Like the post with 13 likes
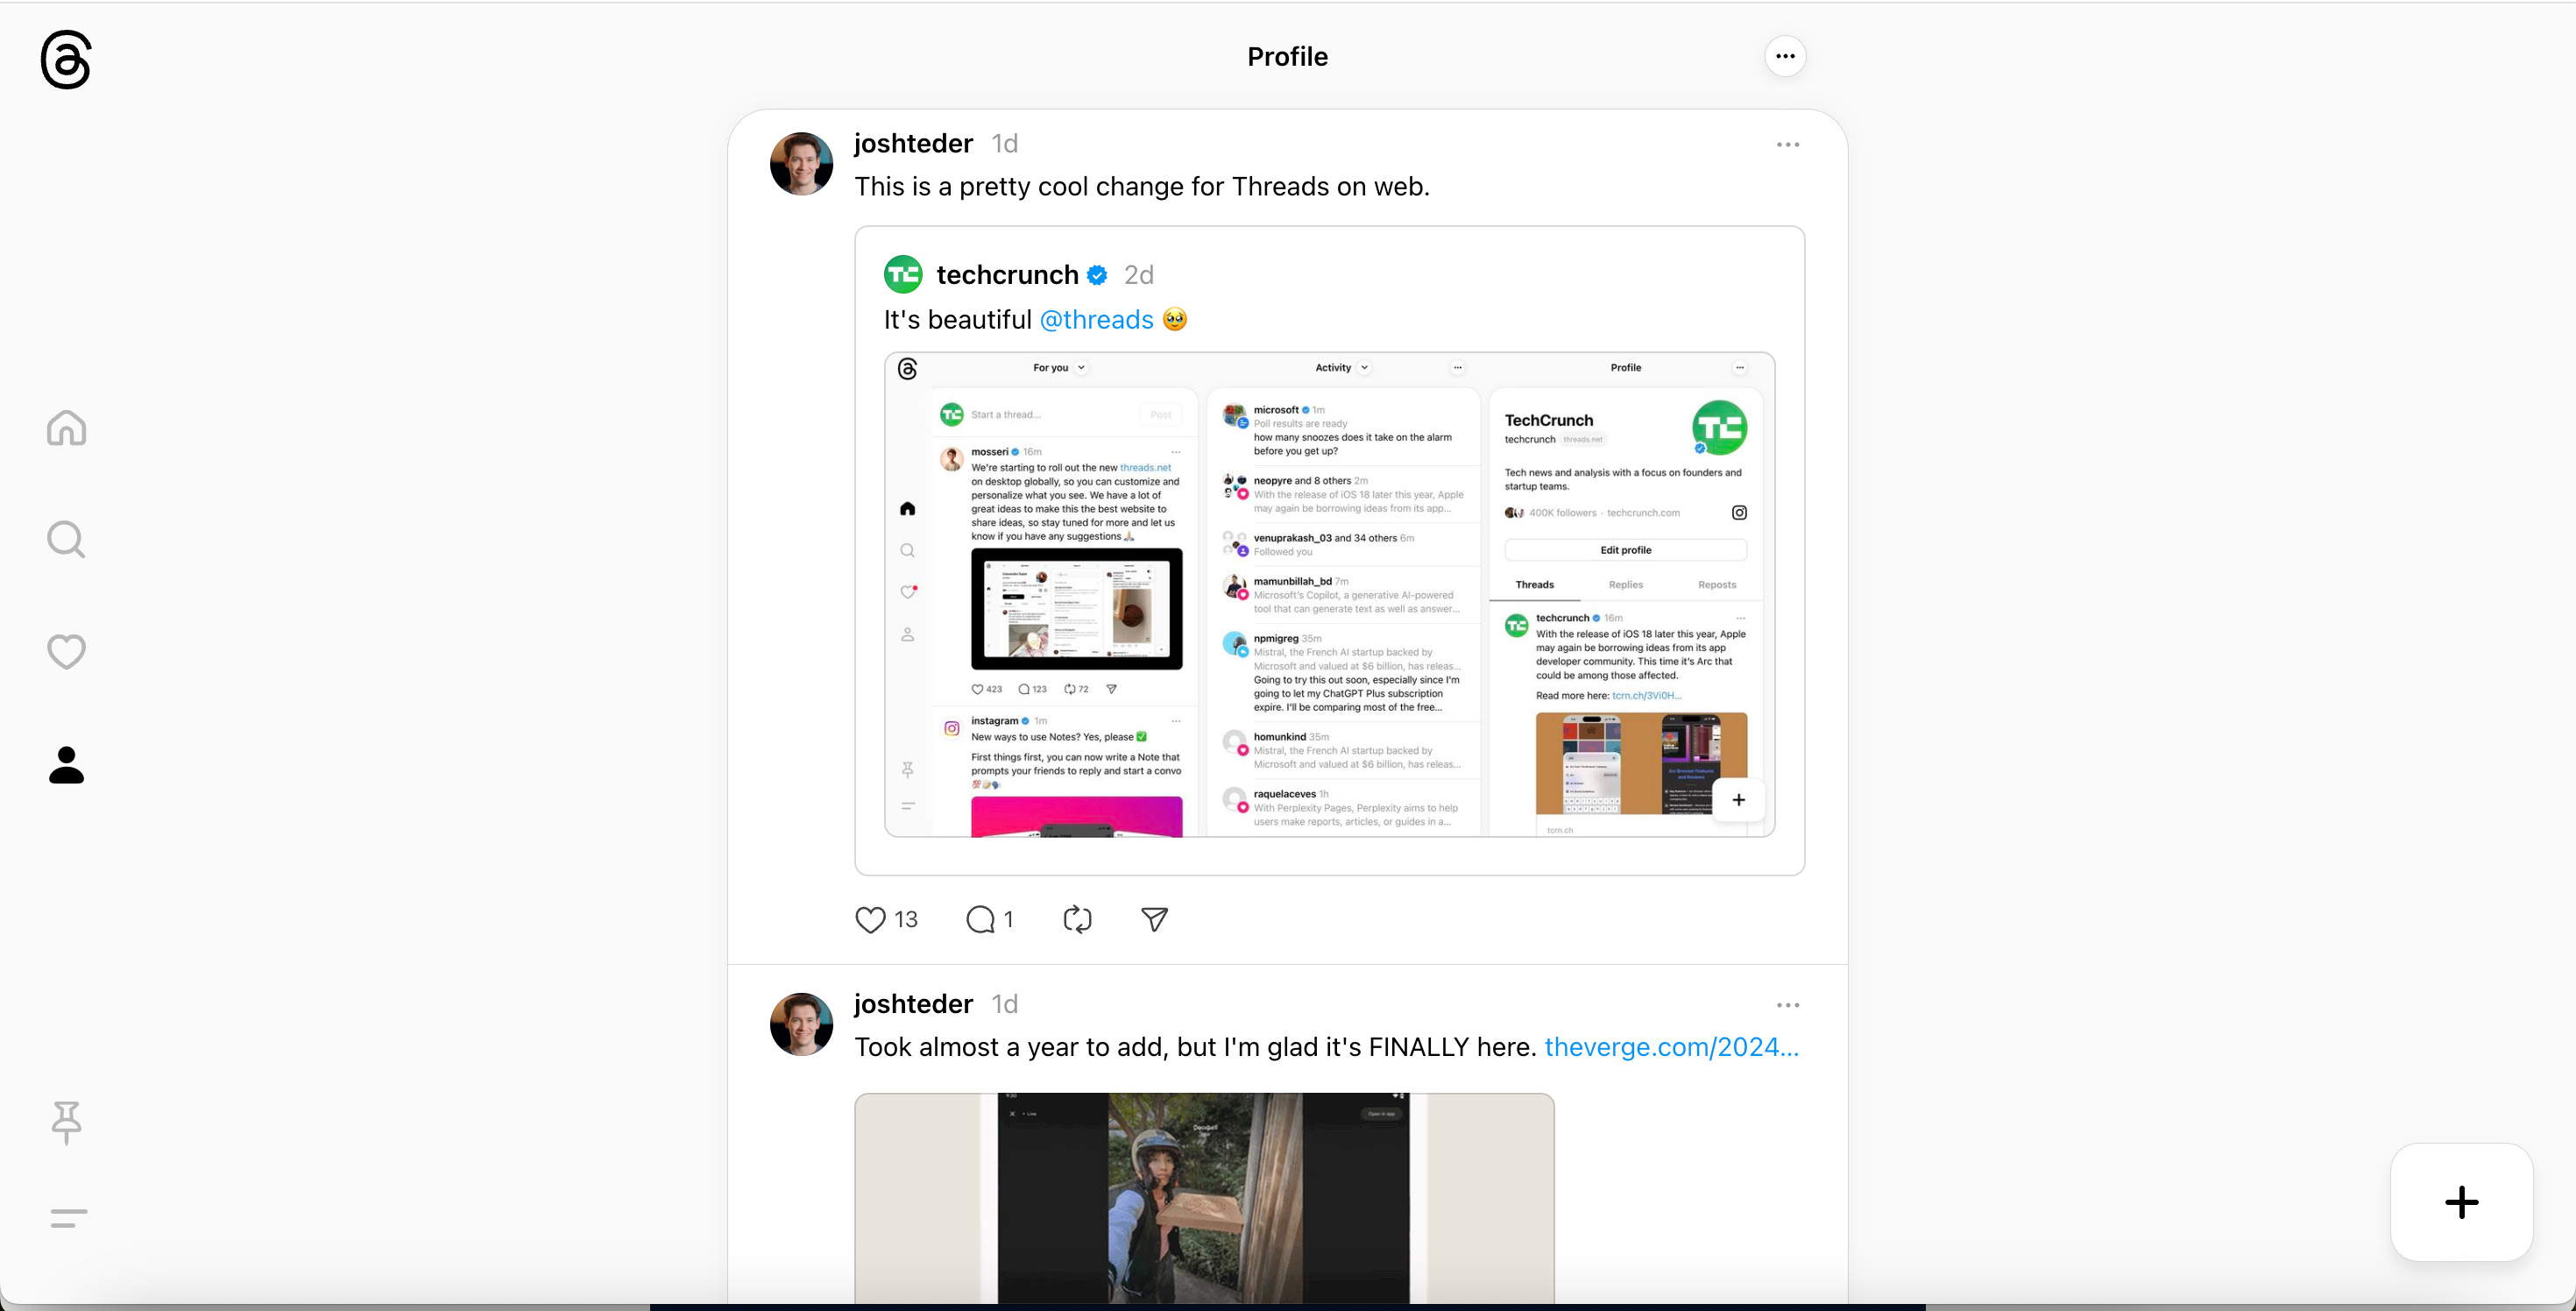Image resolution: width=2576 pixels, height=1311 pixels. tap(871, 919)
